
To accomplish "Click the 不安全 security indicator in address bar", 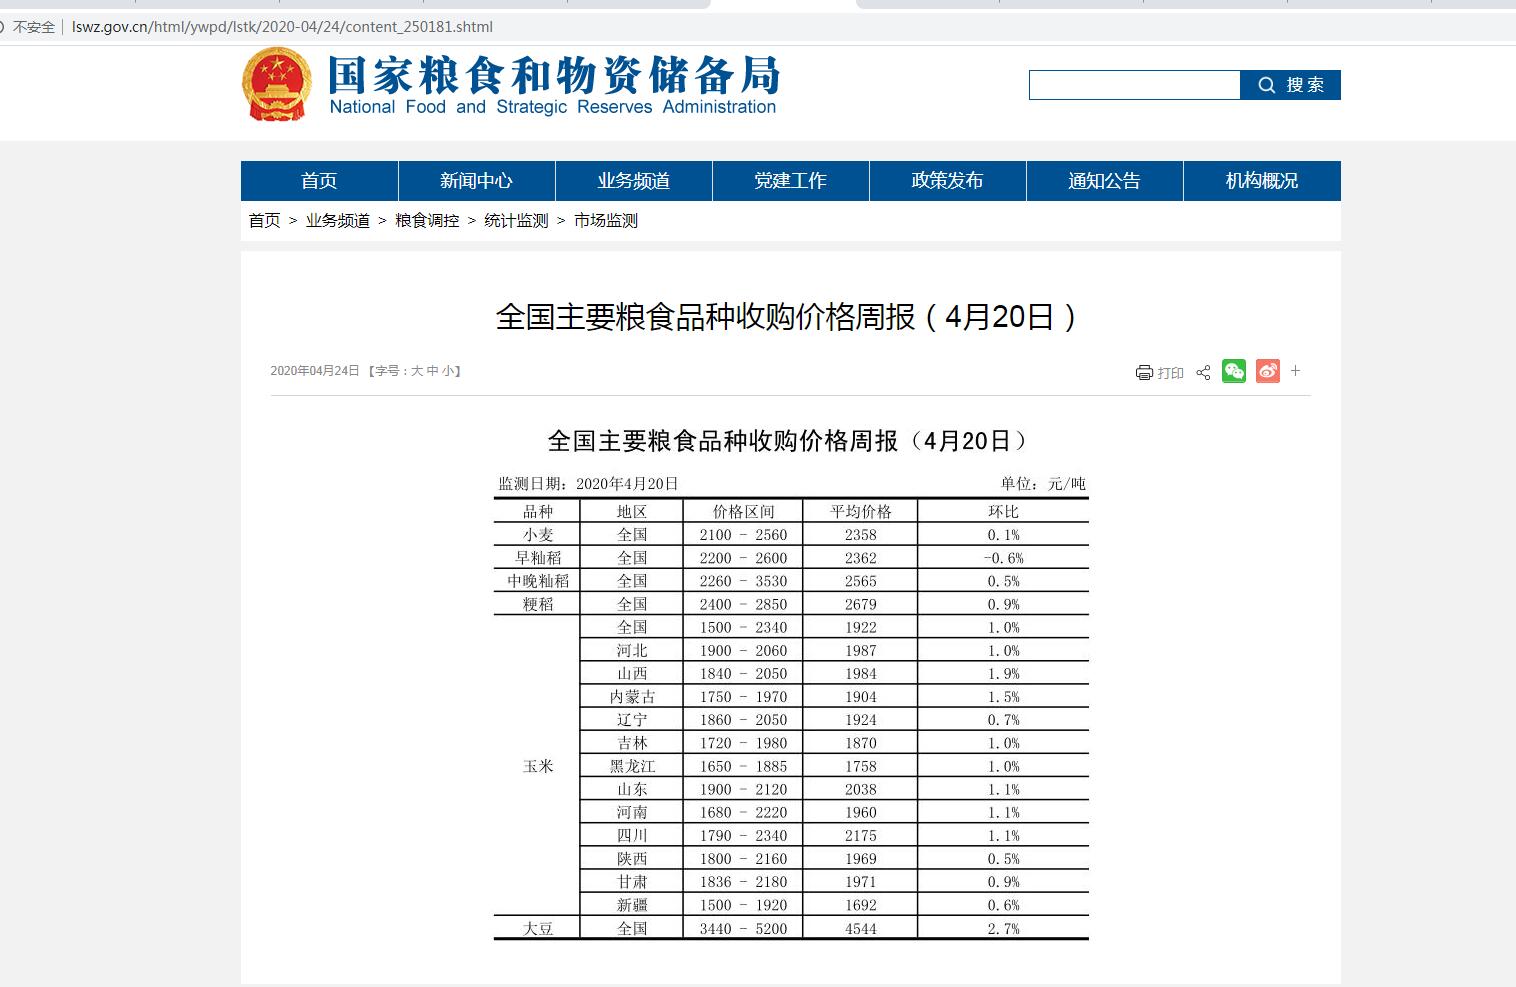I will tap(34, 27).
